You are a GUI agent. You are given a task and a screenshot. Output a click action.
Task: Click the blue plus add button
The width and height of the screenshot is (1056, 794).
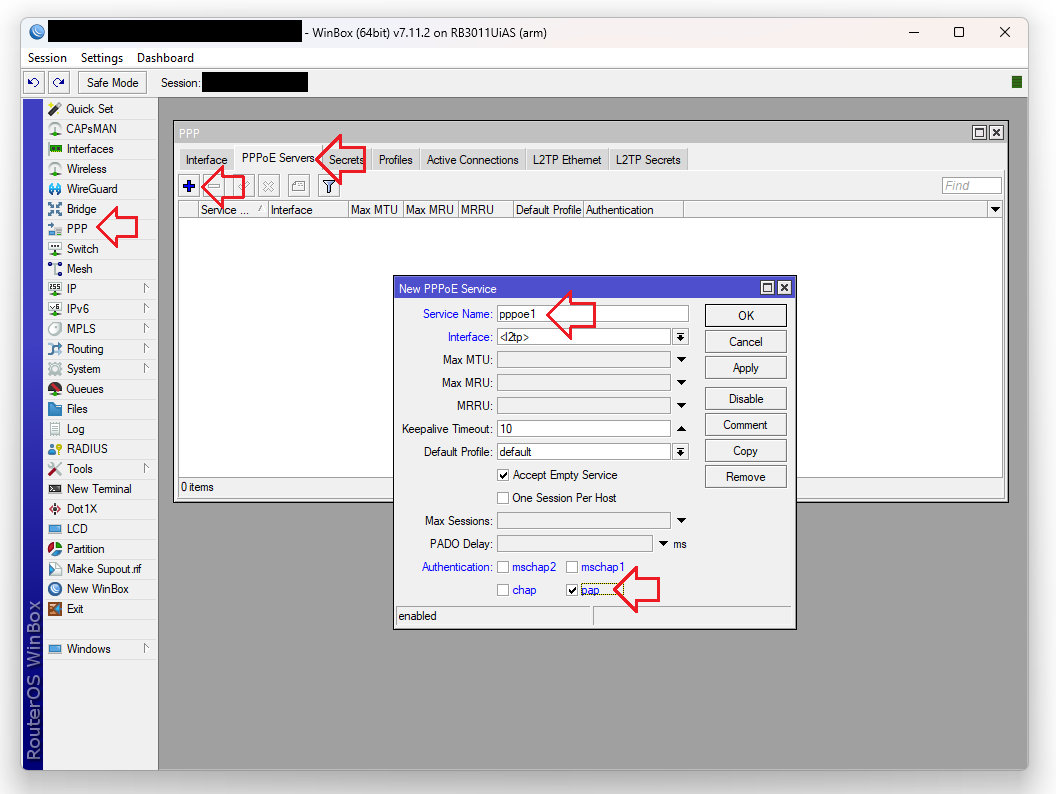189,186
